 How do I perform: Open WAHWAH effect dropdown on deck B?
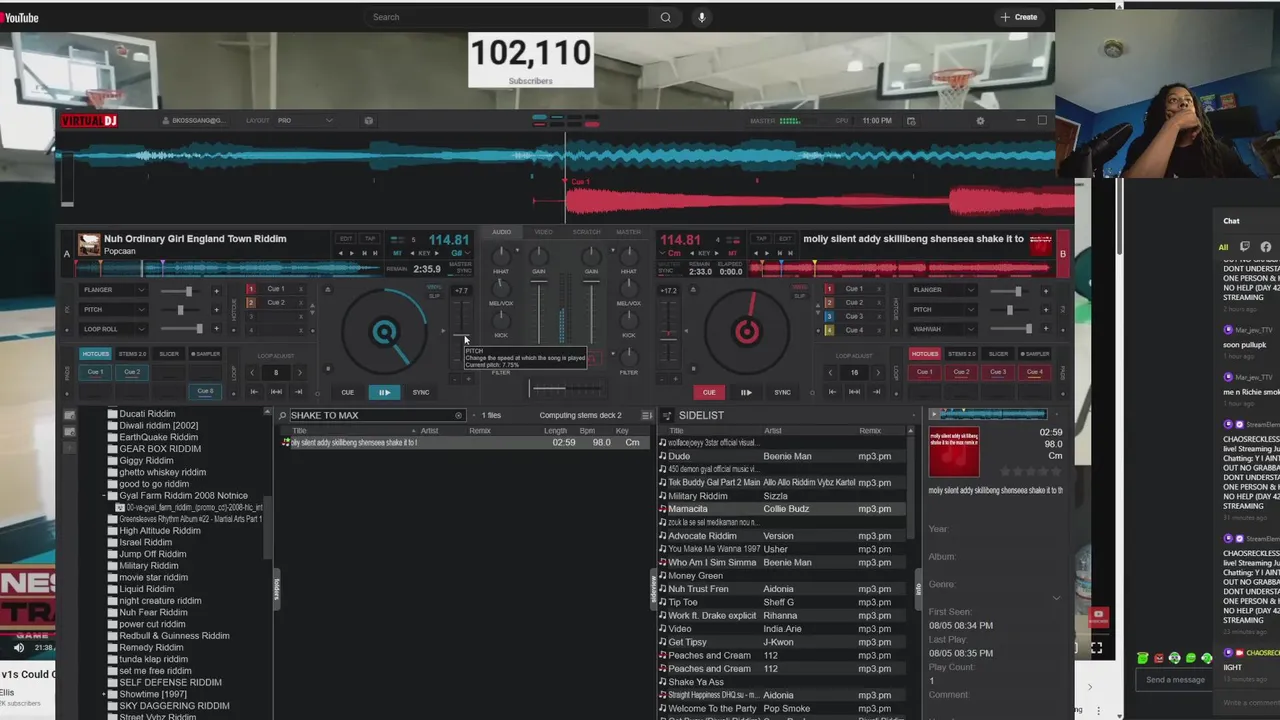969,329
